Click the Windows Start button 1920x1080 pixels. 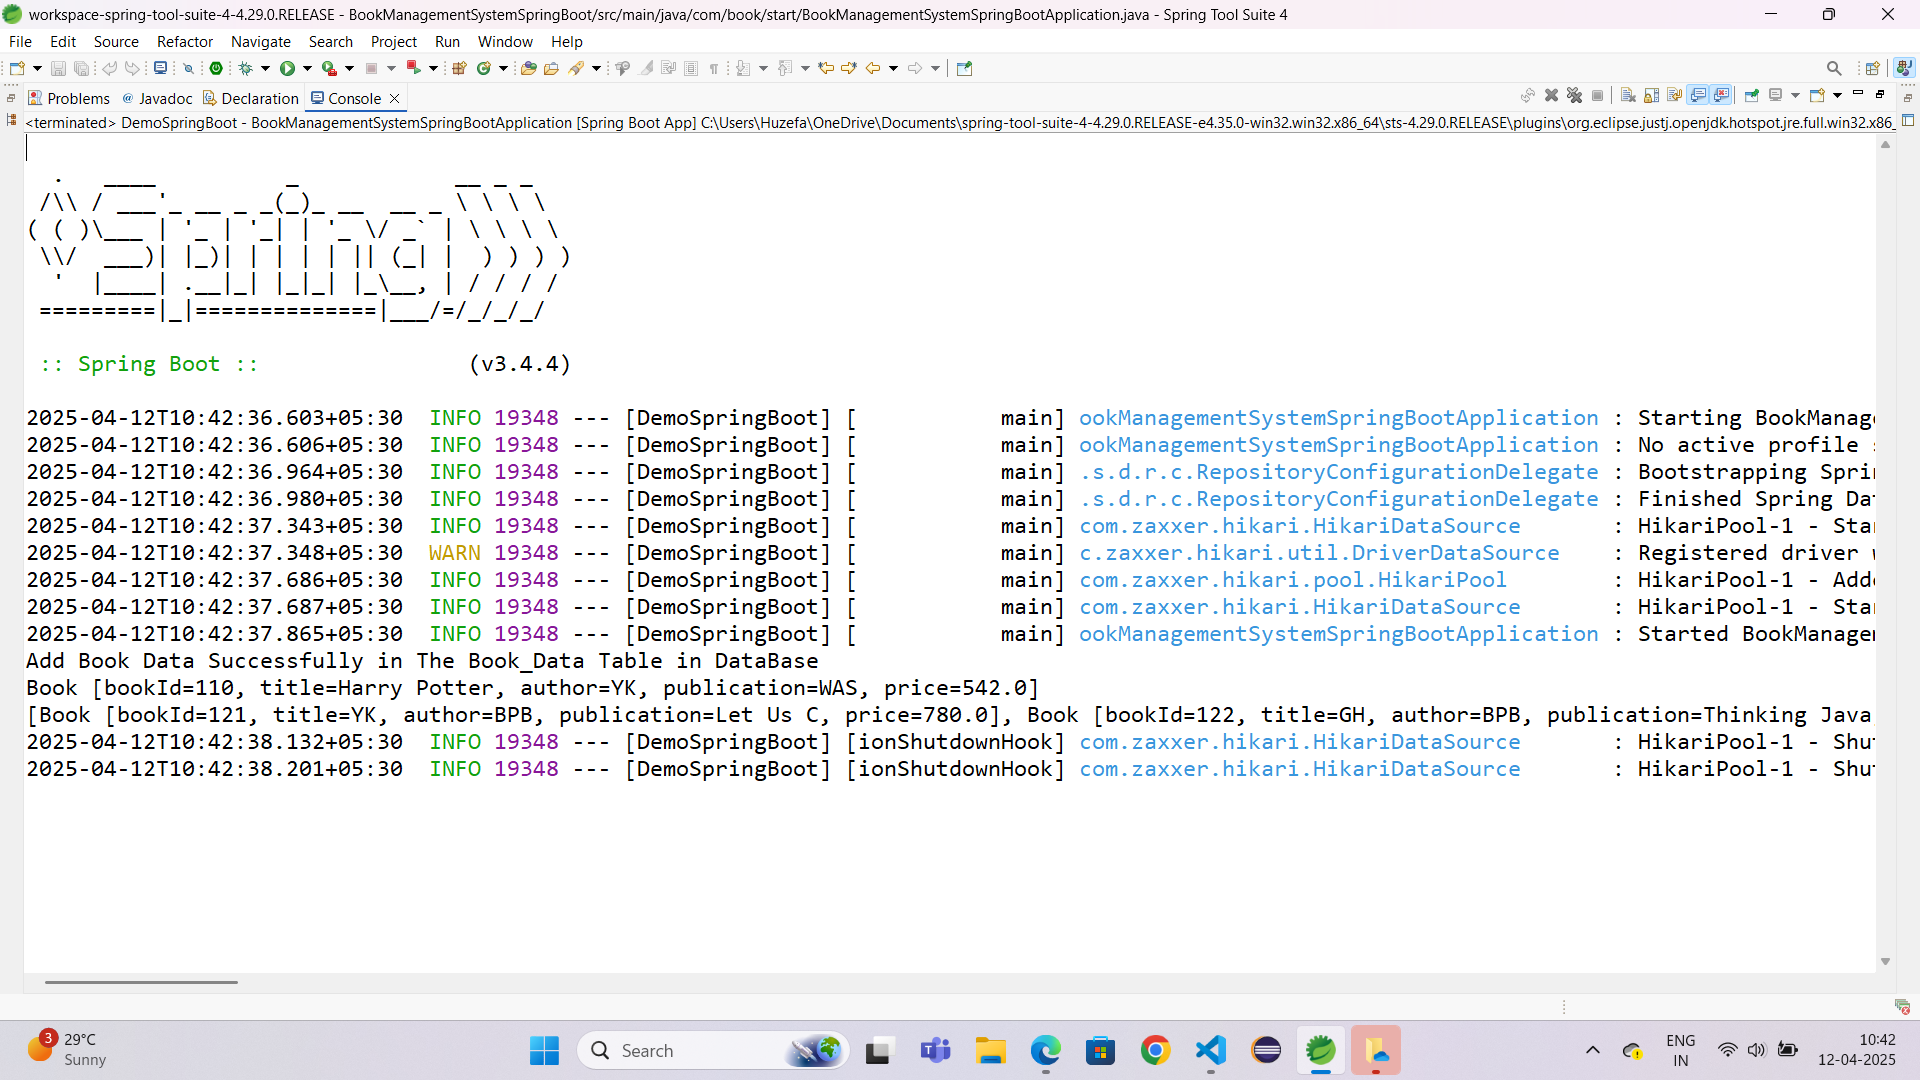point(544,1050)
